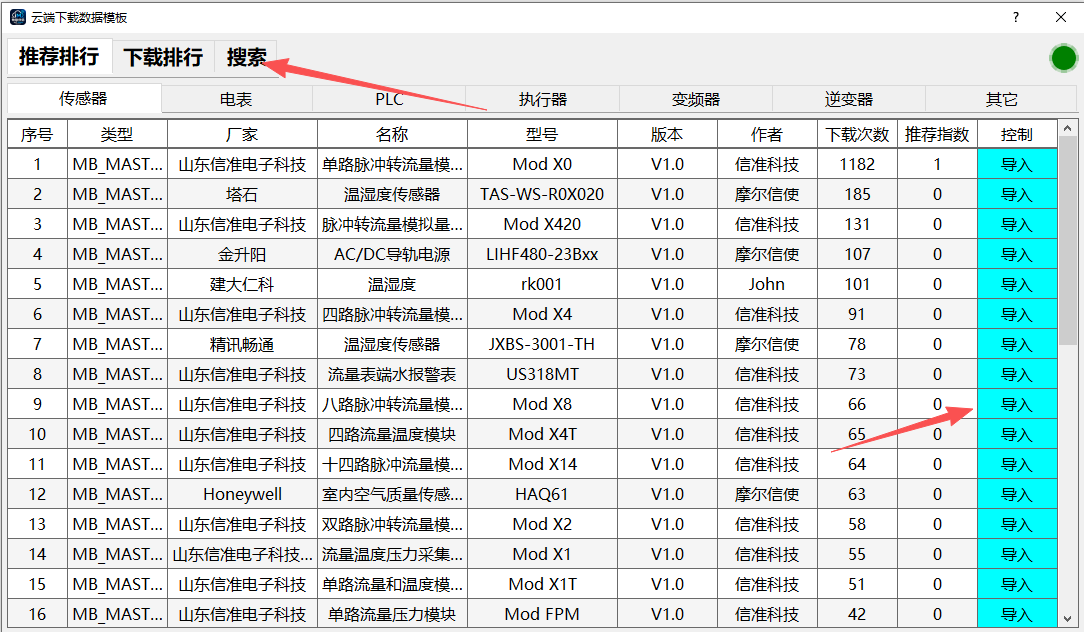This screenshot has width=1084, height=632.
Task: Click the table scrollbar down arrow
Action: click(x=1067, y=619)
